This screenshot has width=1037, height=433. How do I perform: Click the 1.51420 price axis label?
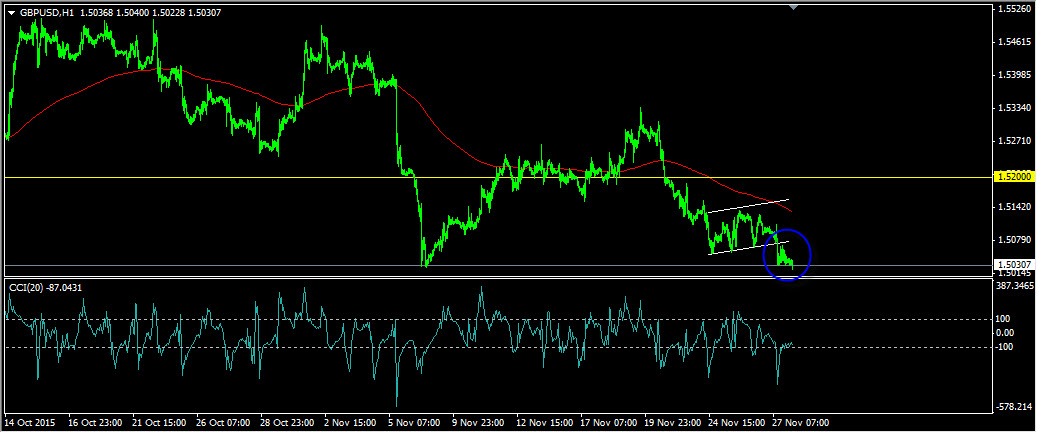click(x=1014, y=207)
